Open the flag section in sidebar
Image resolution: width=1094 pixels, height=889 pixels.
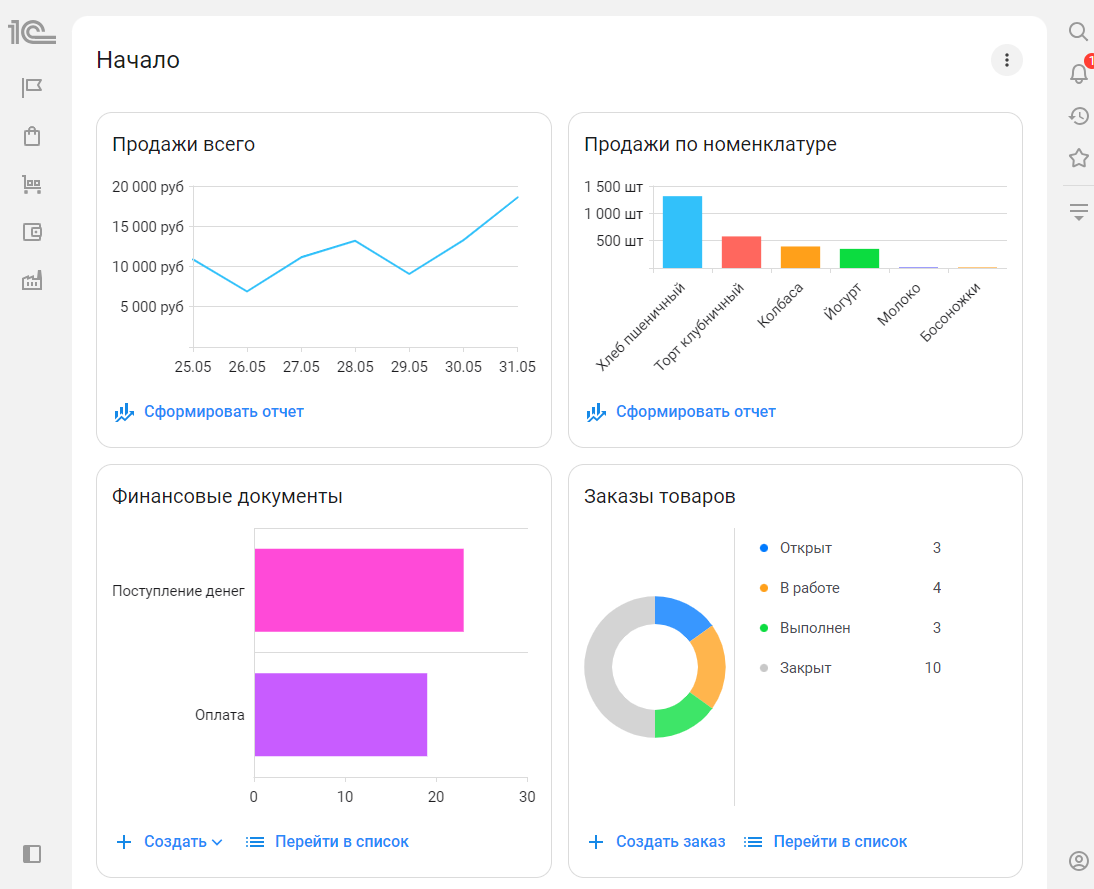coord(31,88)
